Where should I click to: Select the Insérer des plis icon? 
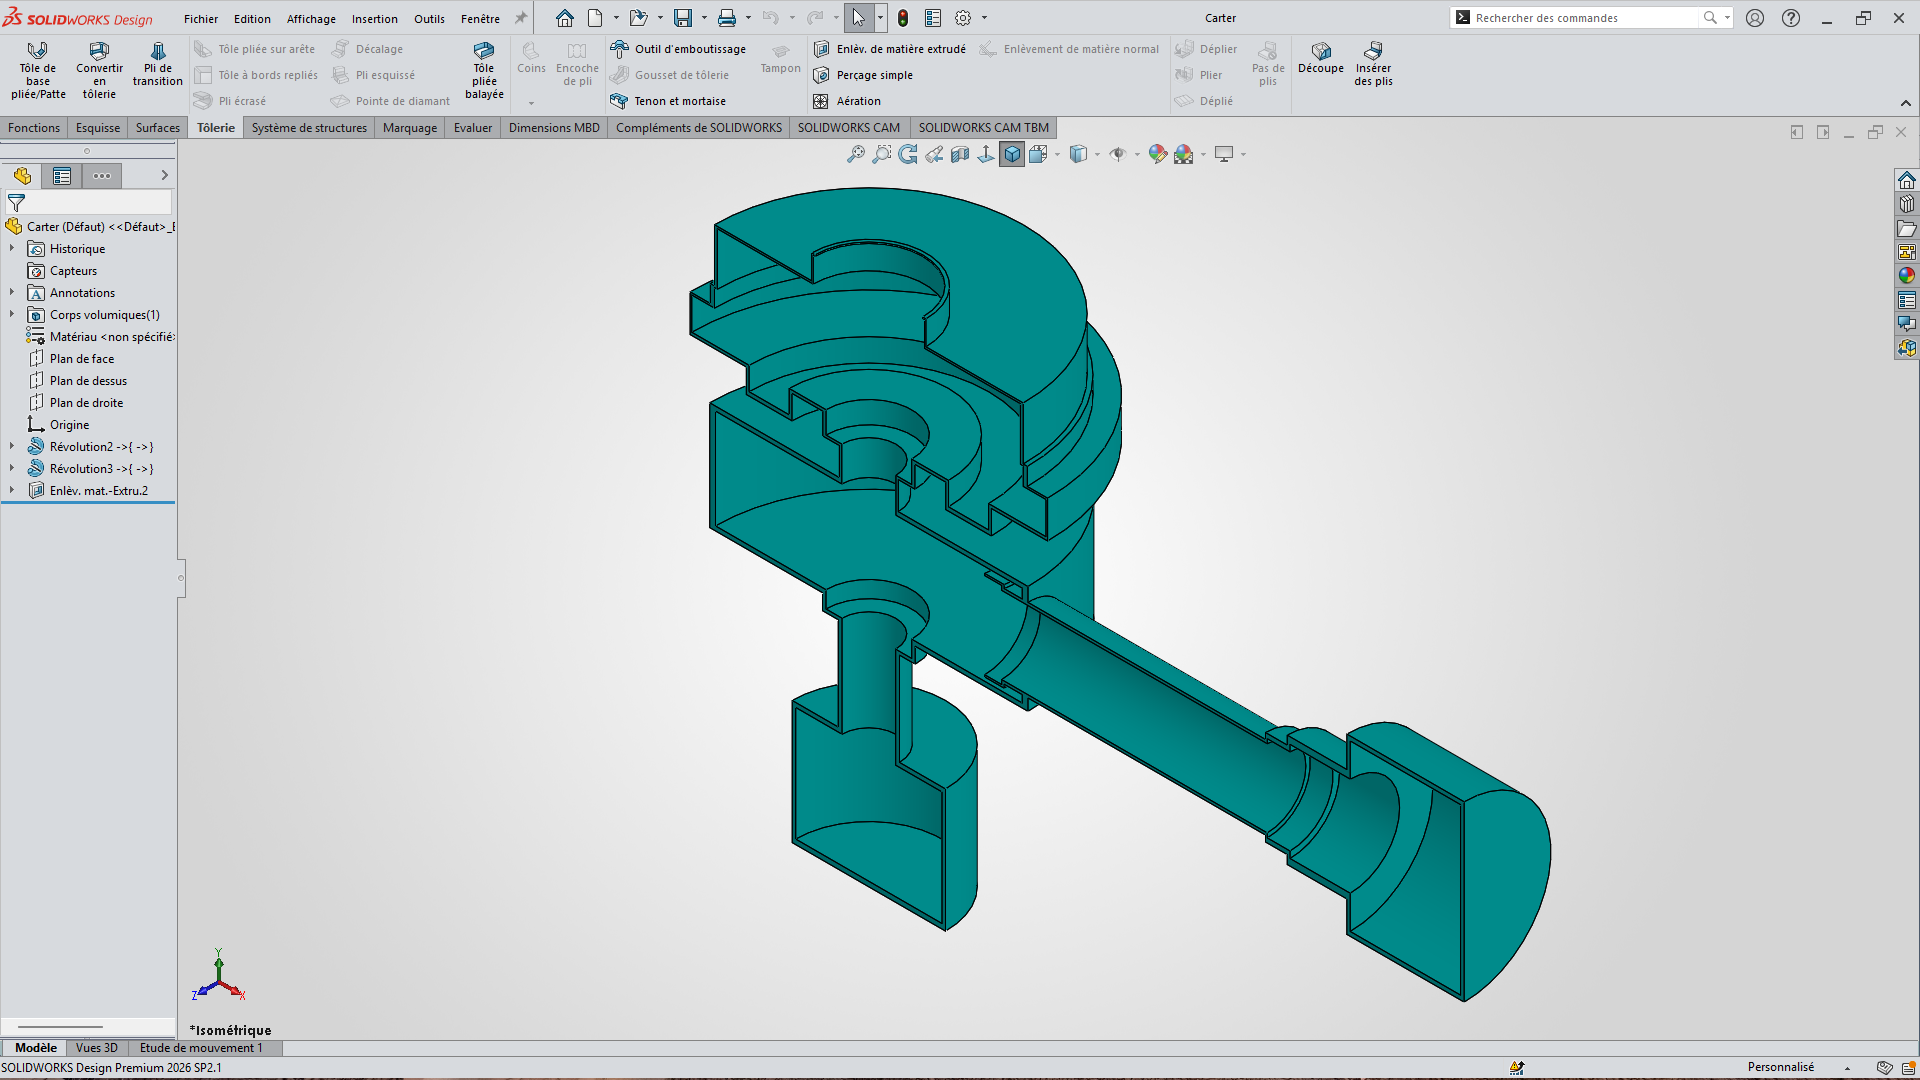tap(1373, 65)
